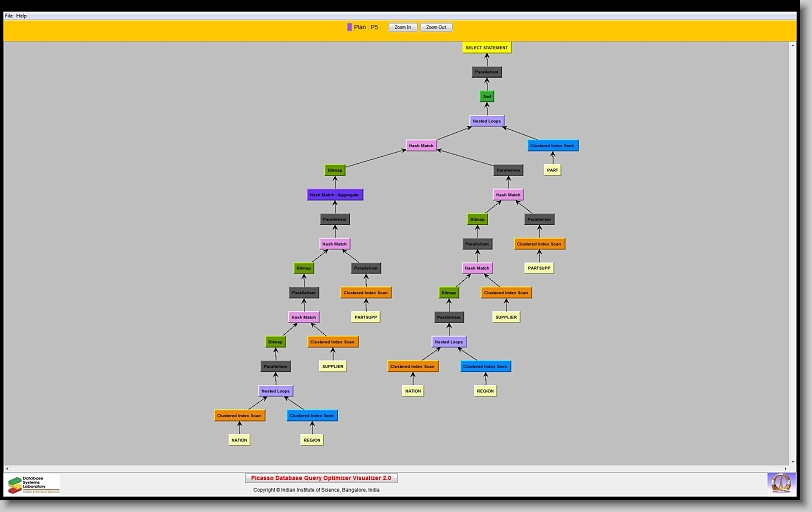Select the topmost Parallelism node below SELECT STATEMENT
Image resolution: width=812 pixels, height=512 pixels.
pos(487,72)
